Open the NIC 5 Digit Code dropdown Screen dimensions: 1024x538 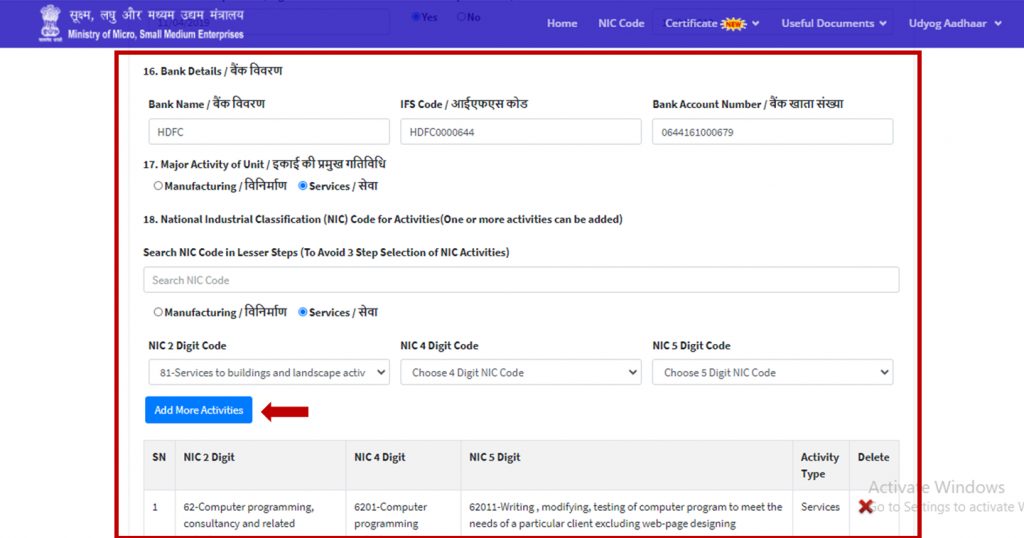pos(772,373)
